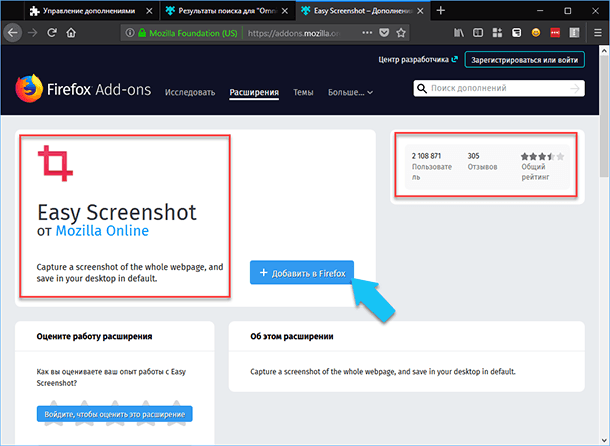Click the gray column extension icon
Screen dimensions: 610x446
(x=574, y=33)
